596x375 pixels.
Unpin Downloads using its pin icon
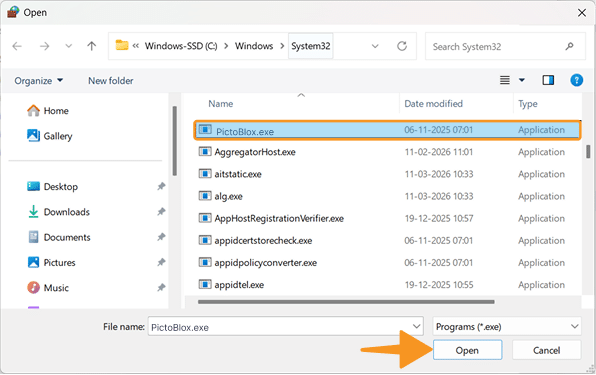tap(161, 212)
